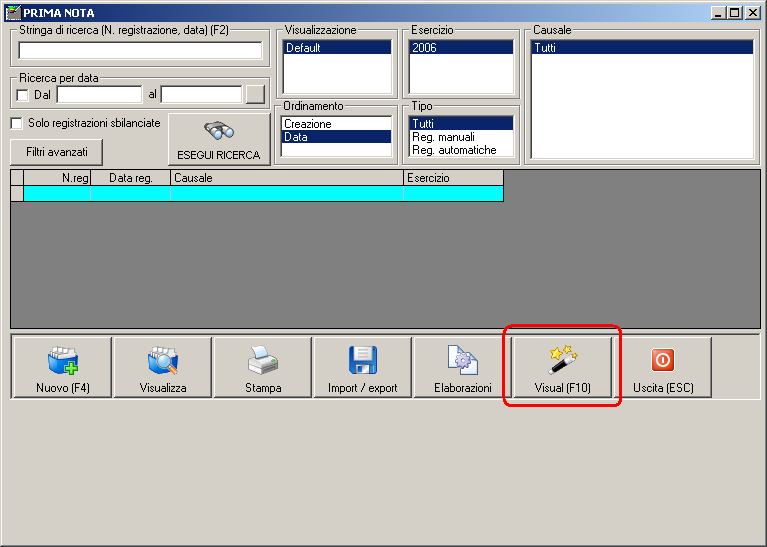Sort by Data reg. column header
Image resolution: width=767 pixels, height=547 pixels.
131,178
